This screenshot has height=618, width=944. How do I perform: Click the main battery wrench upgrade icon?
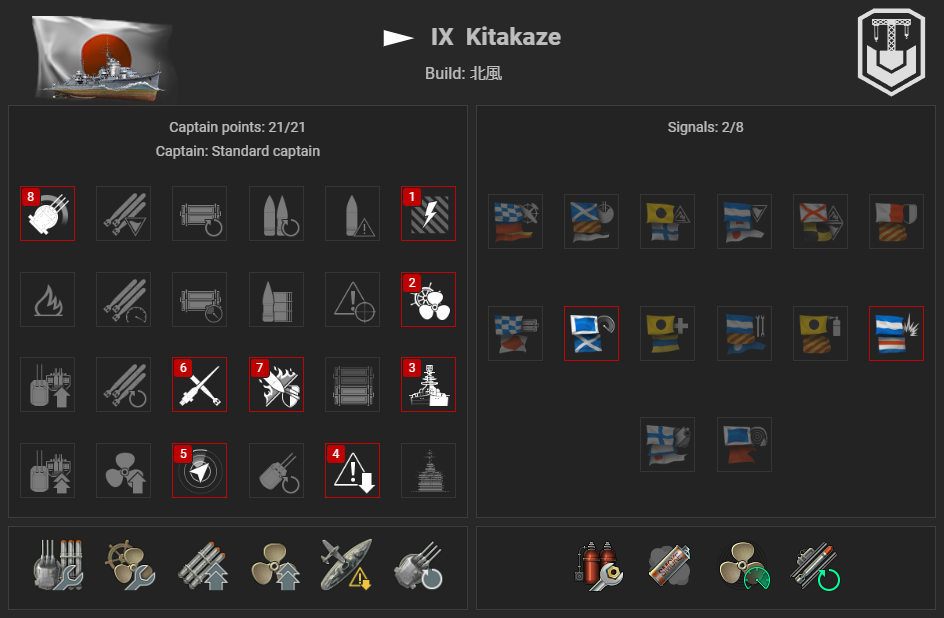[x=58, y=565]
